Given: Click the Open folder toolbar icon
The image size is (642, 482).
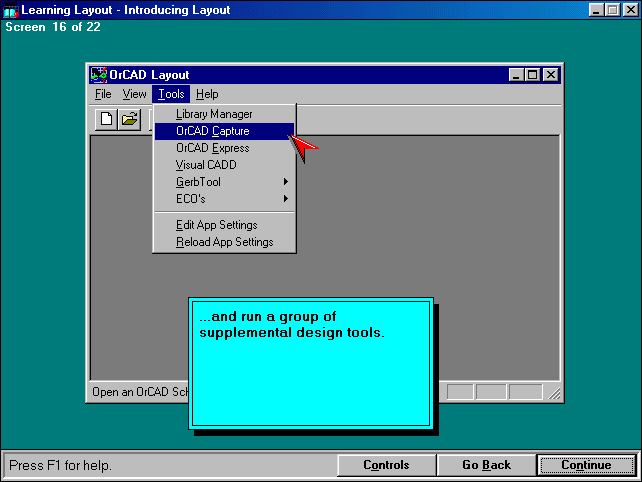Looking at the screenshot, I should pos(129,119).
